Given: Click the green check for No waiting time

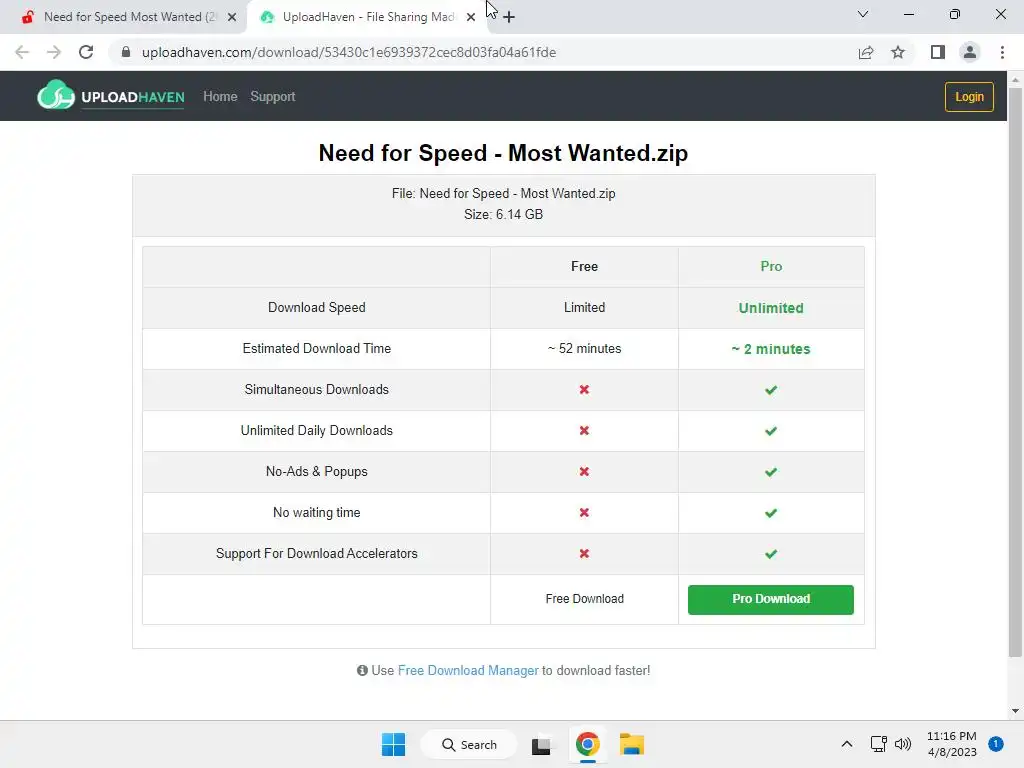Looking at the screenshot, I should 771,513.
